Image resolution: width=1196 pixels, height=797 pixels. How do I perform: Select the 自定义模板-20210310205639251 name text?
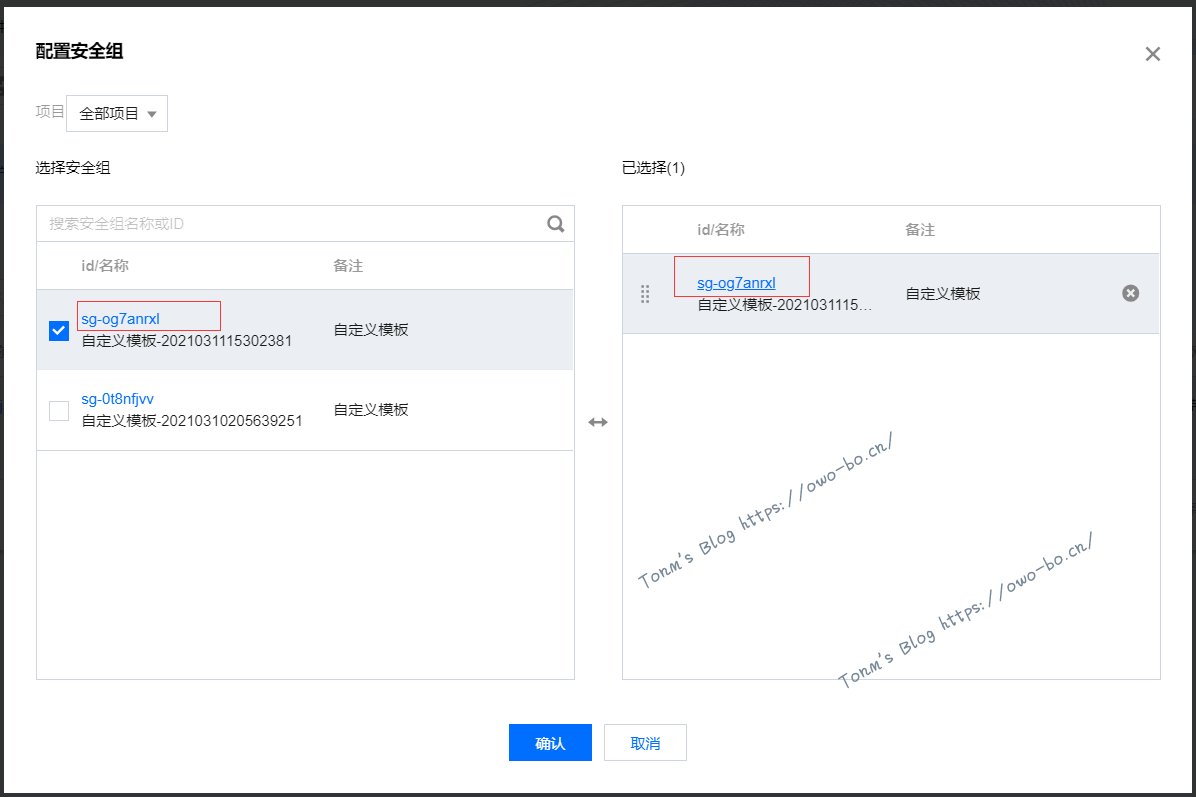[192, 421]
